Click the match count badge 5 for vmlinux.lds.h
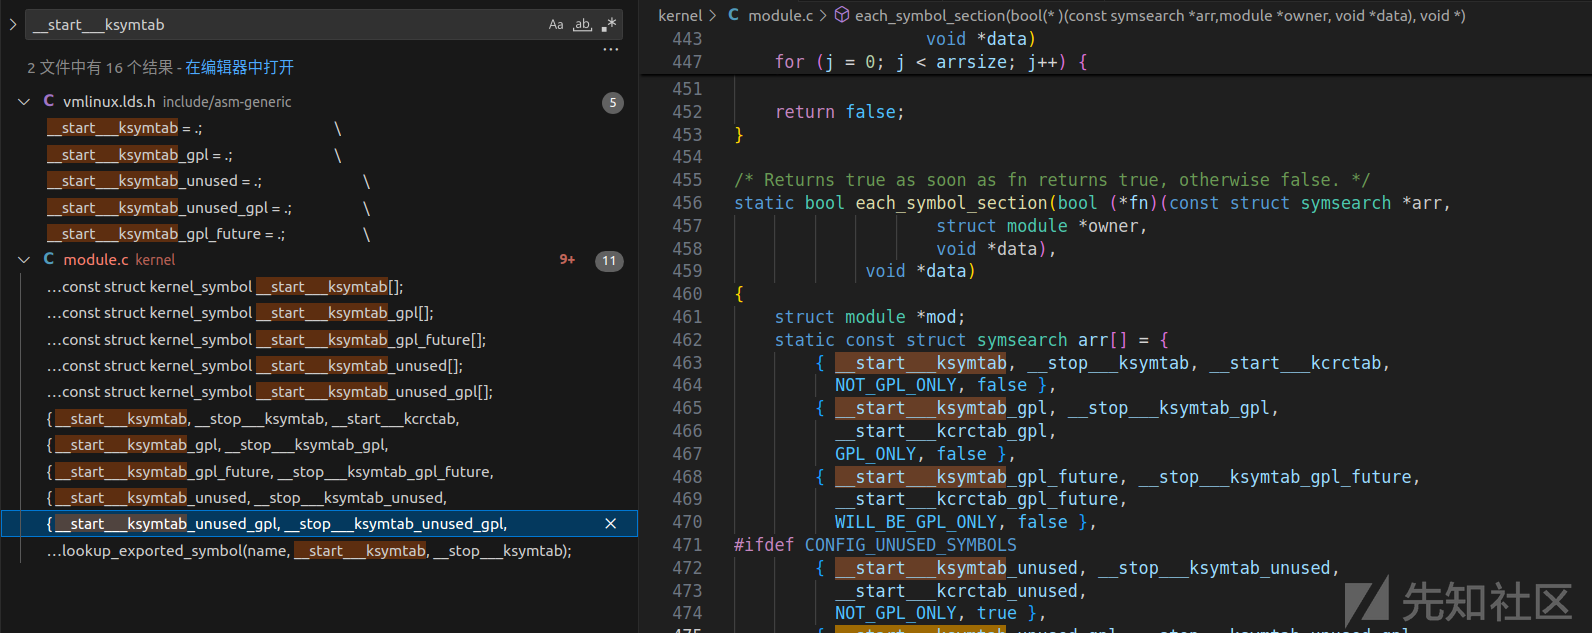 coord(613,103)
